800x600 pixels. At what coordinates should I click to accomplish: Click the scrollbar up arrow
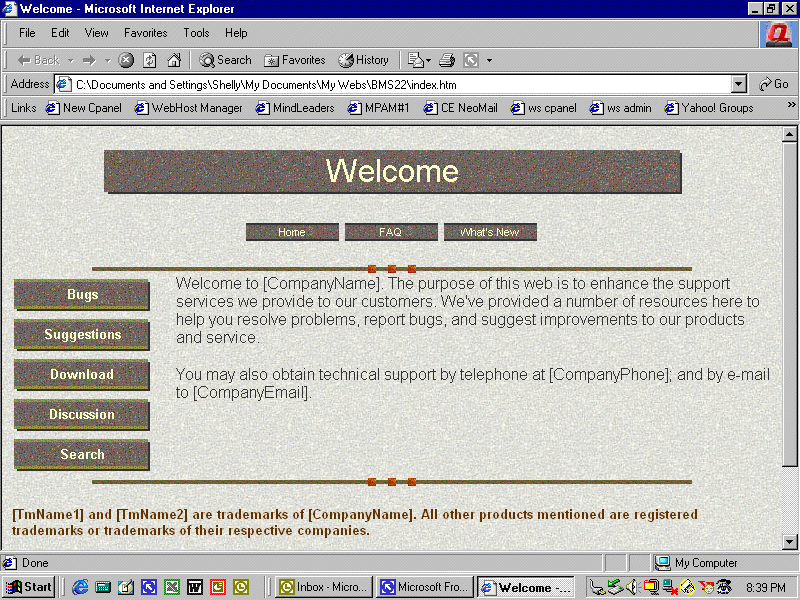789,134
